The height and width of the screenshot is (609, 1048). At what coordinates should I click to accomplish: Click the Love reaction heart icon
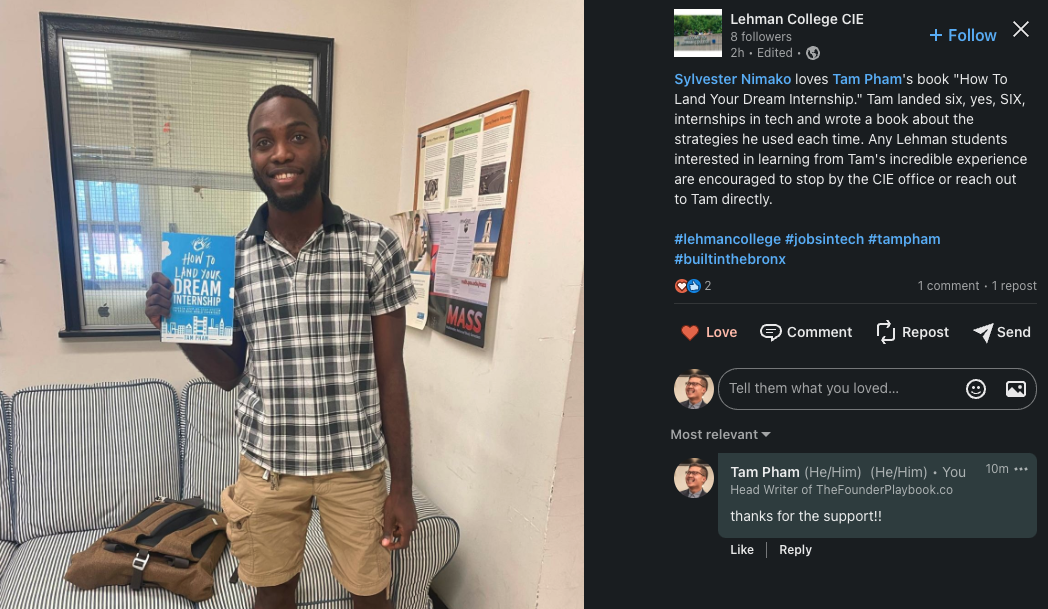(x=690, y=332)
